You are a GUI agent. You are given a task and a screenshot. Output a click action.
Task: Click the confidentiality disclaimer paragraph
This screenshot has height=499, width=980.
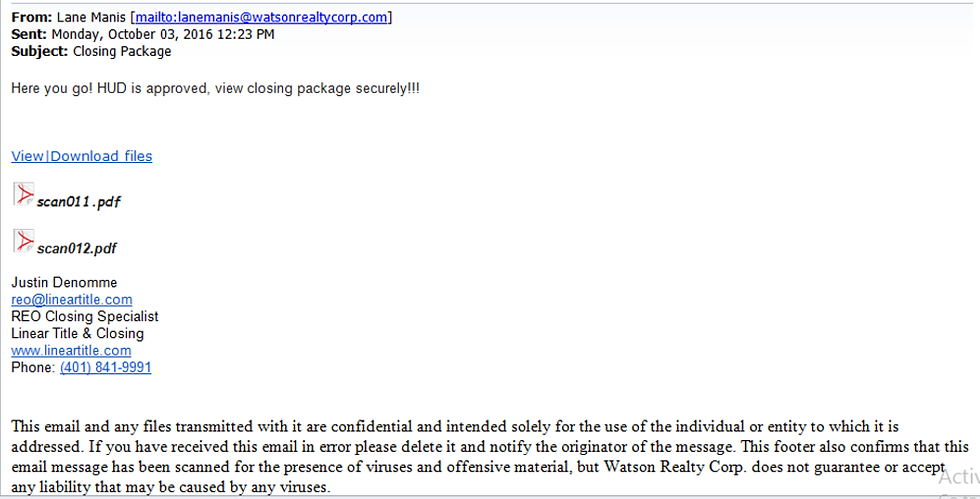pos(490,456)
